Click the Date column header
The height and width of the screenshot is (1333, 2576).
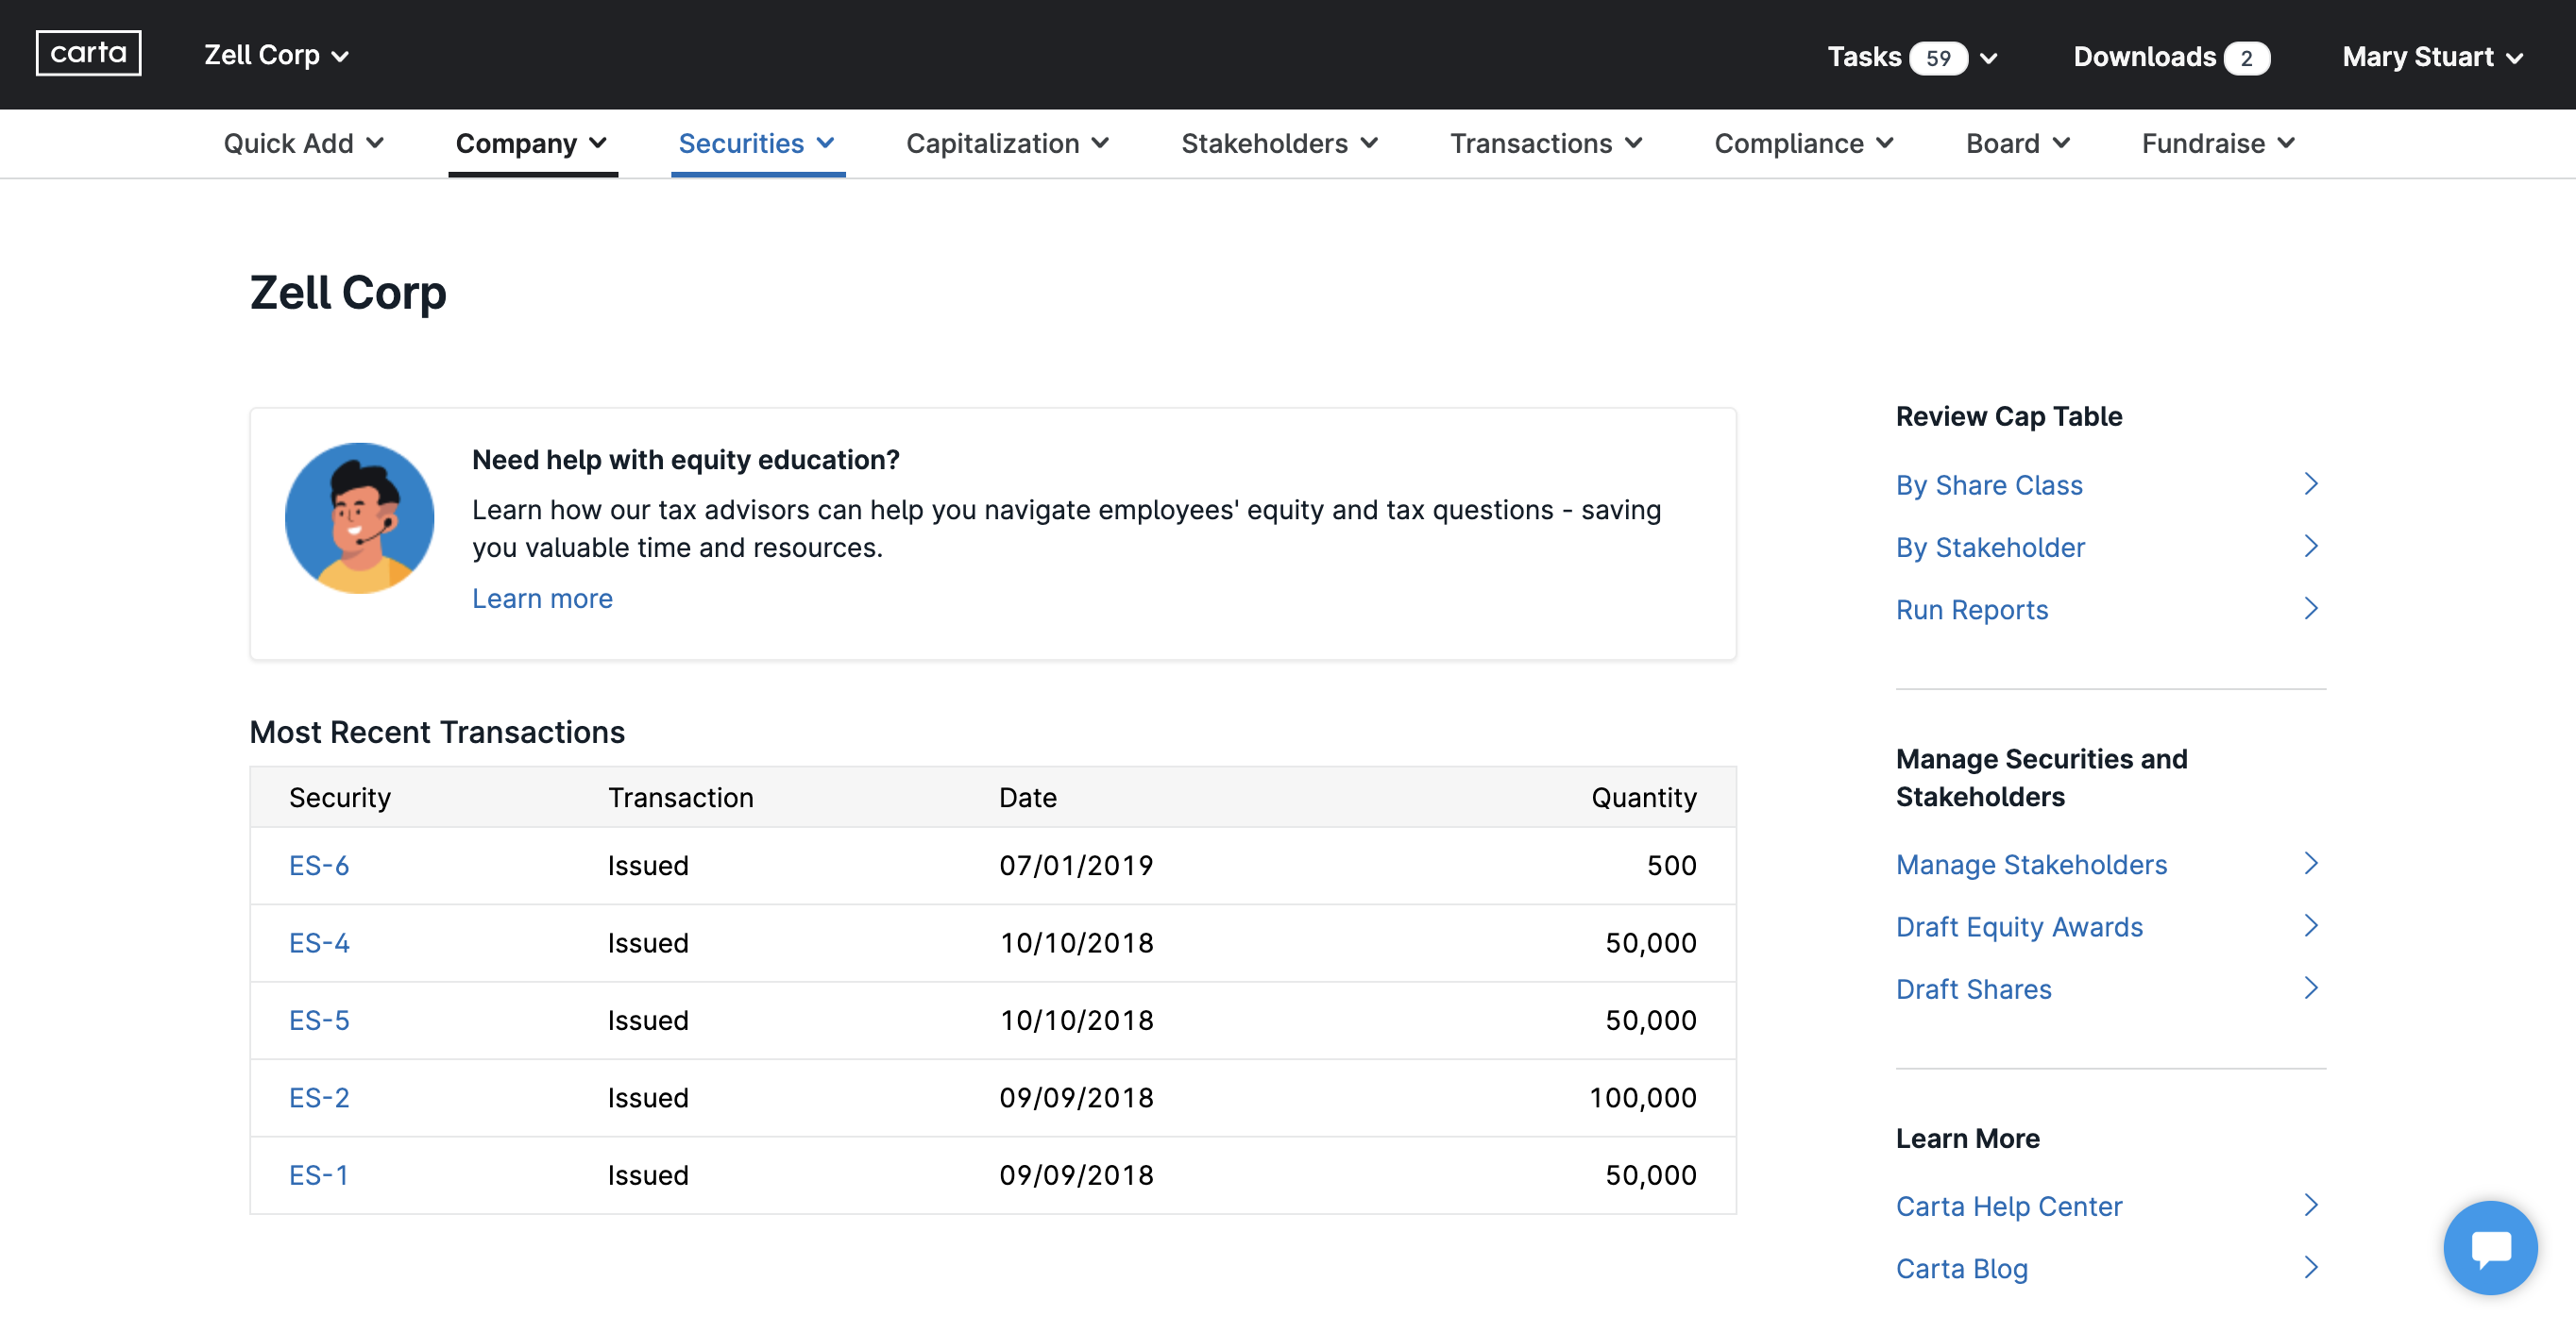coord(1027,797)
